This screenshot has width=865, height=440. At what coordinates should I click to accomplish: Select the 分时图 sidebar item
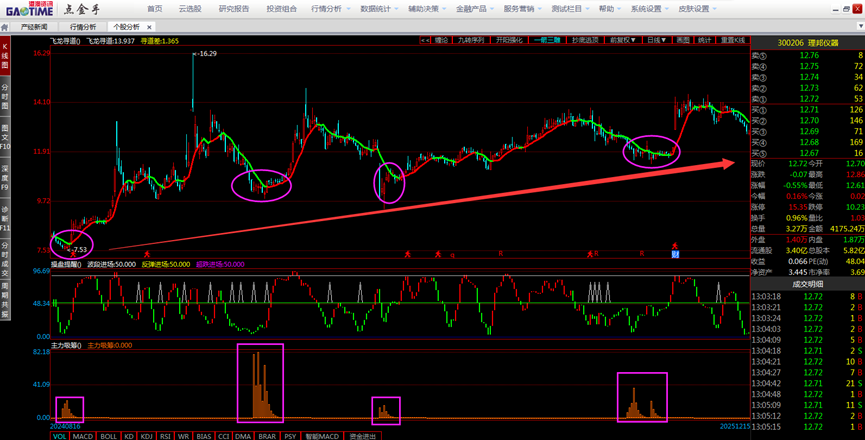[5, 95]
